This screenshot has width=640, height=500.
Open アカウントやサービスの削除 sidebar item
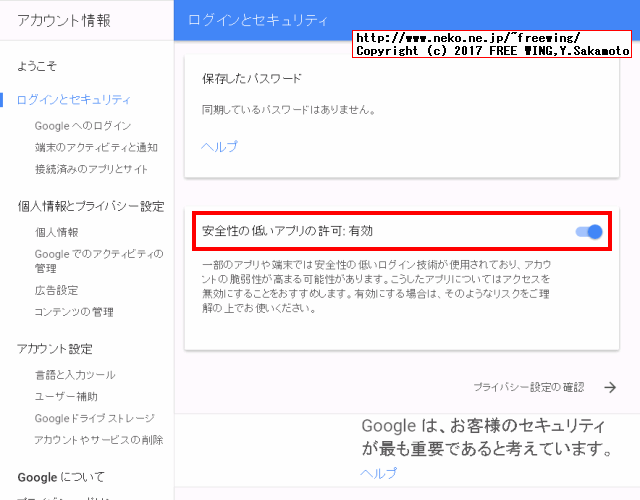pos(99,440)
